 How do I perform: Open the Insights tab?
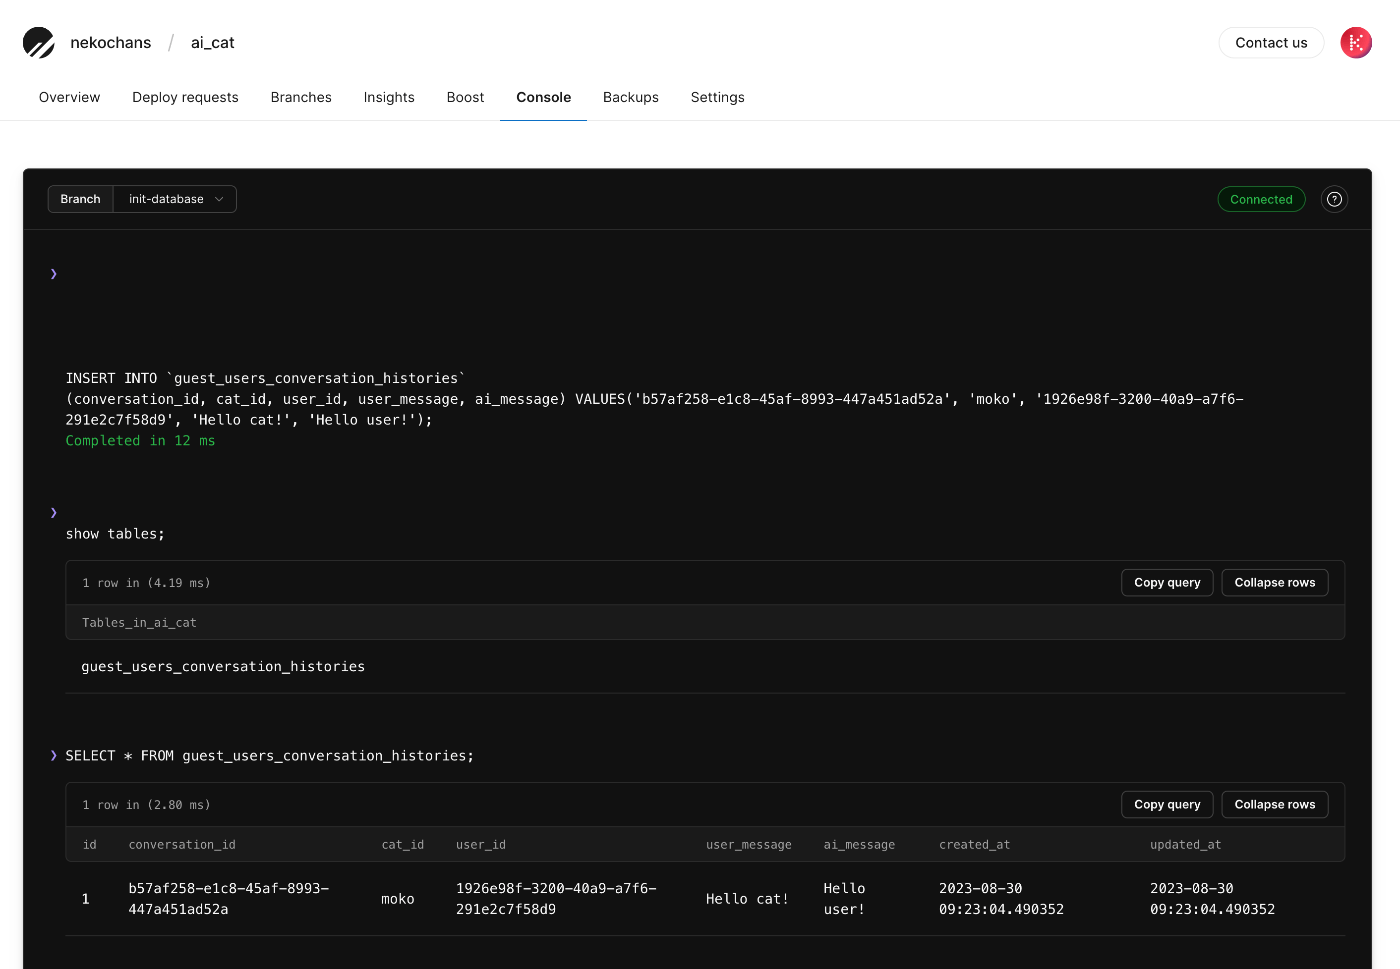[x=389, y=97]
